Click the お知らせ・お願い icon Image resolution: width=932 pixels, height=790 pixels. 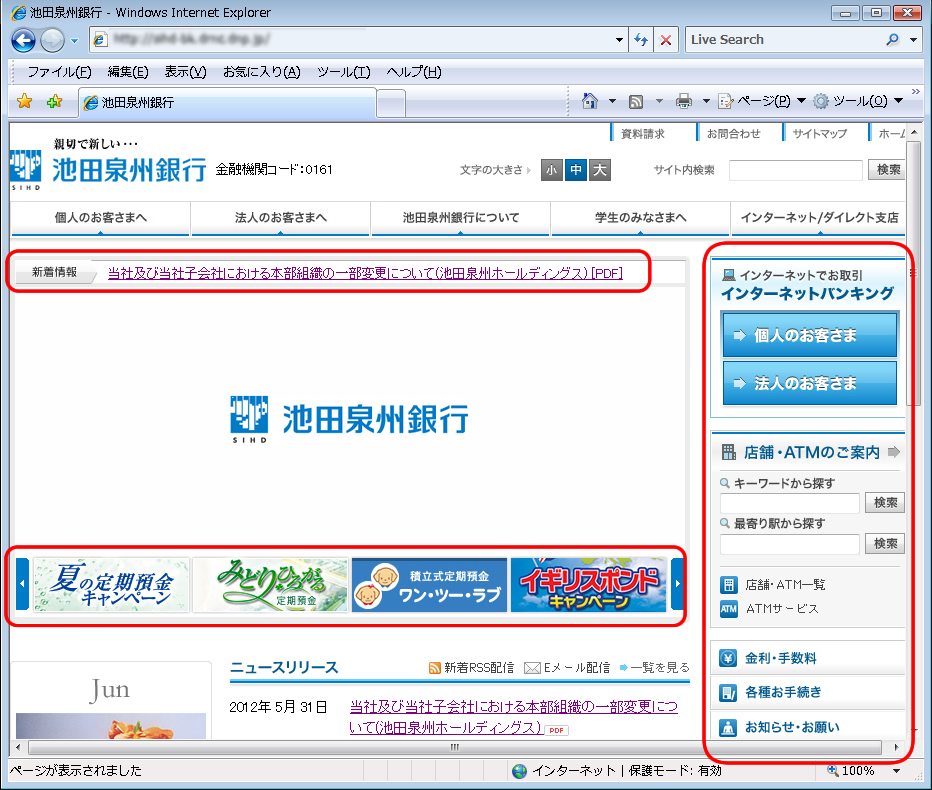pos(728,727)
